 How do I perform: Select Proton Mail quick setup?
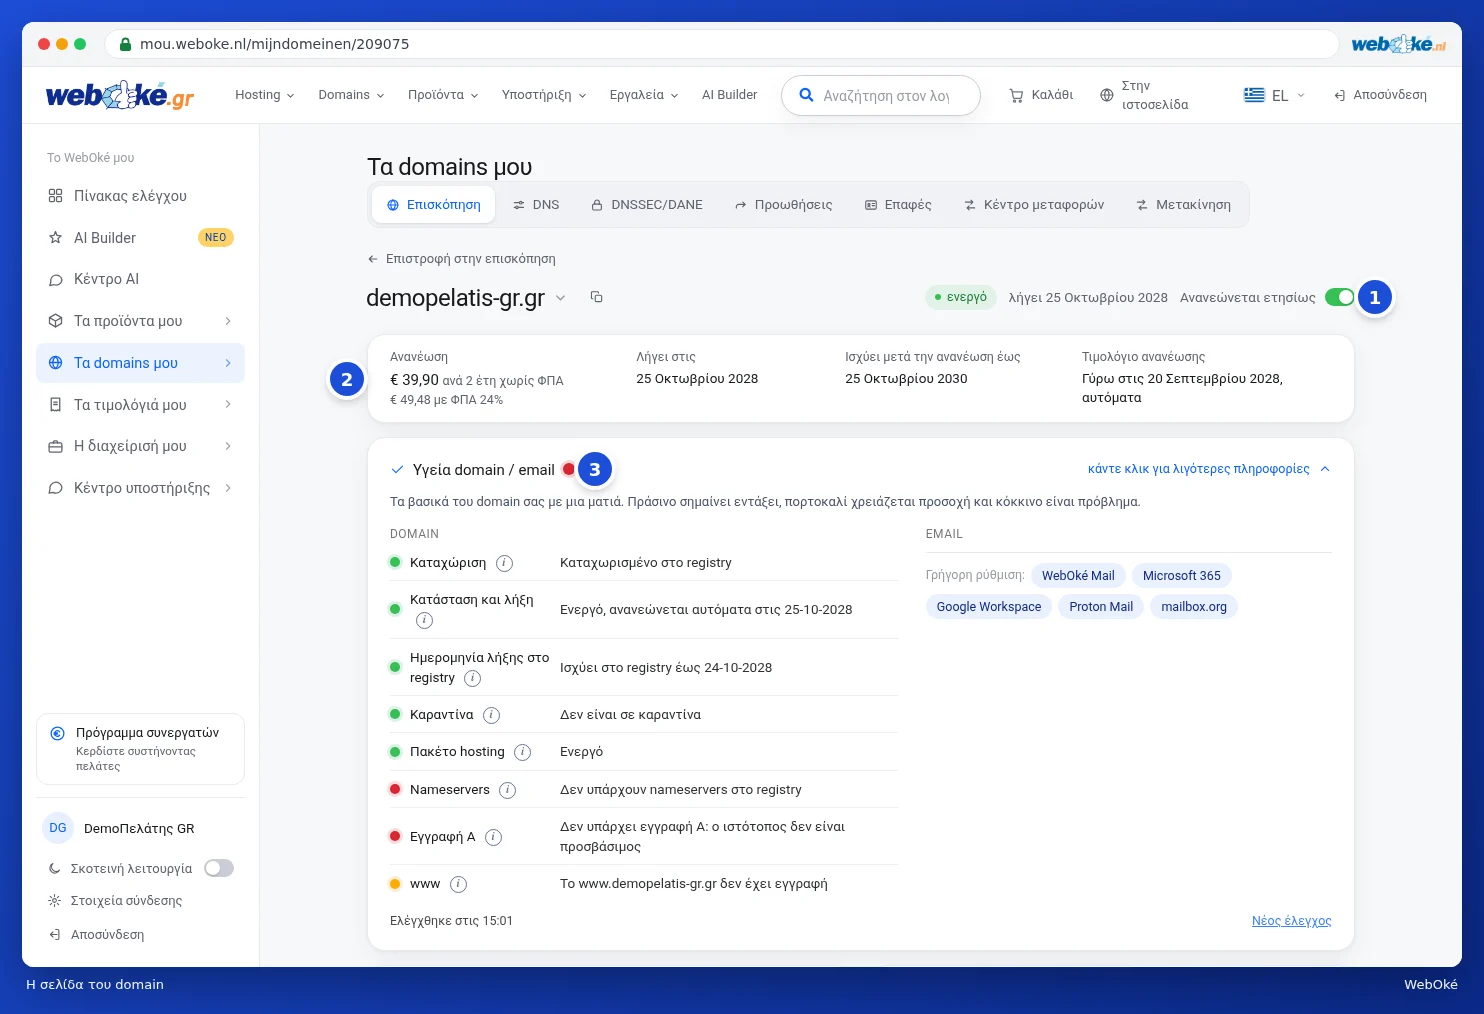pos(1101,607)
